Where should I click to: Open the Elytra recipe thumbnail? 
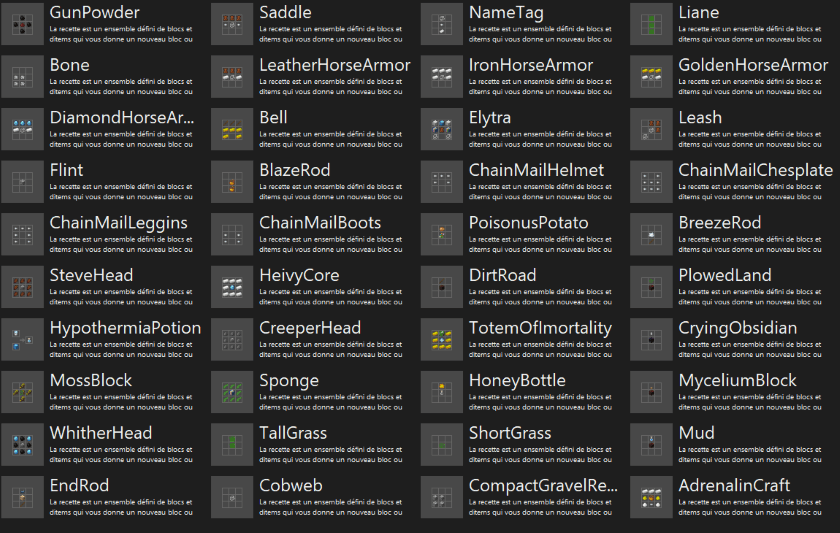[442, 129]
